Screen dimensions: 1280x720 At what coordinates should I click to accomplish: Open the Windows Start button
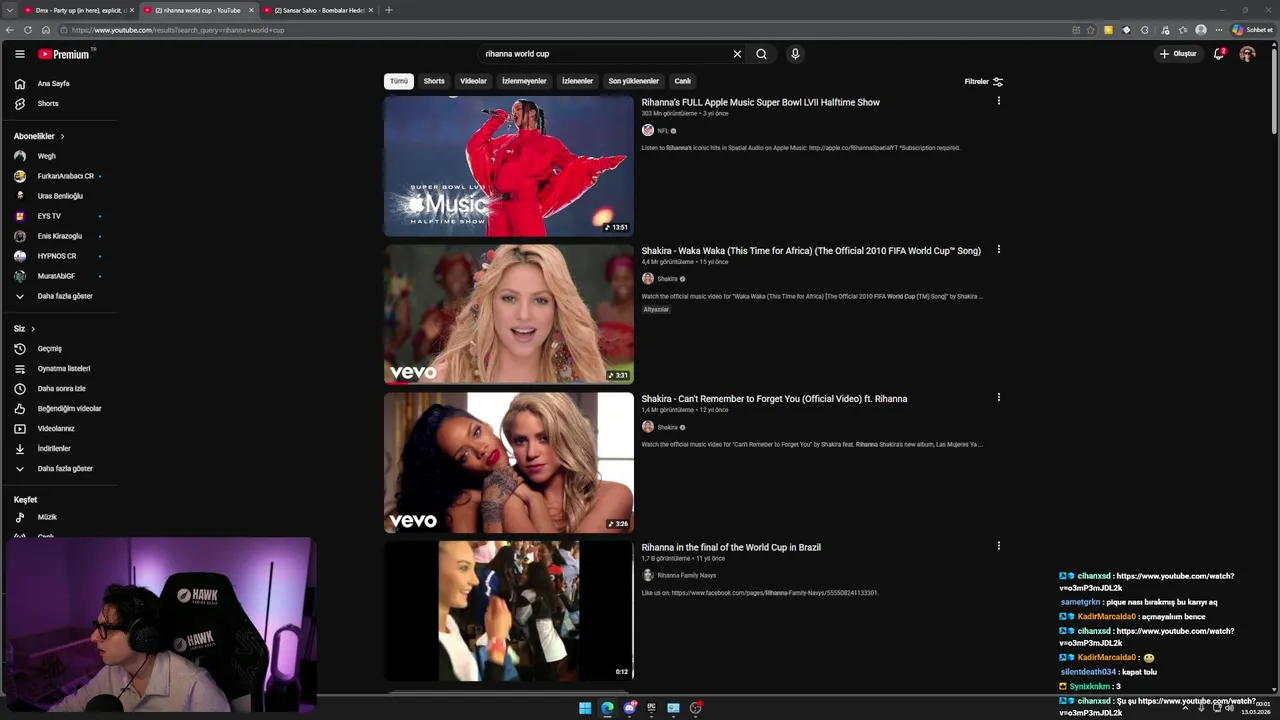tap(585, 708)
